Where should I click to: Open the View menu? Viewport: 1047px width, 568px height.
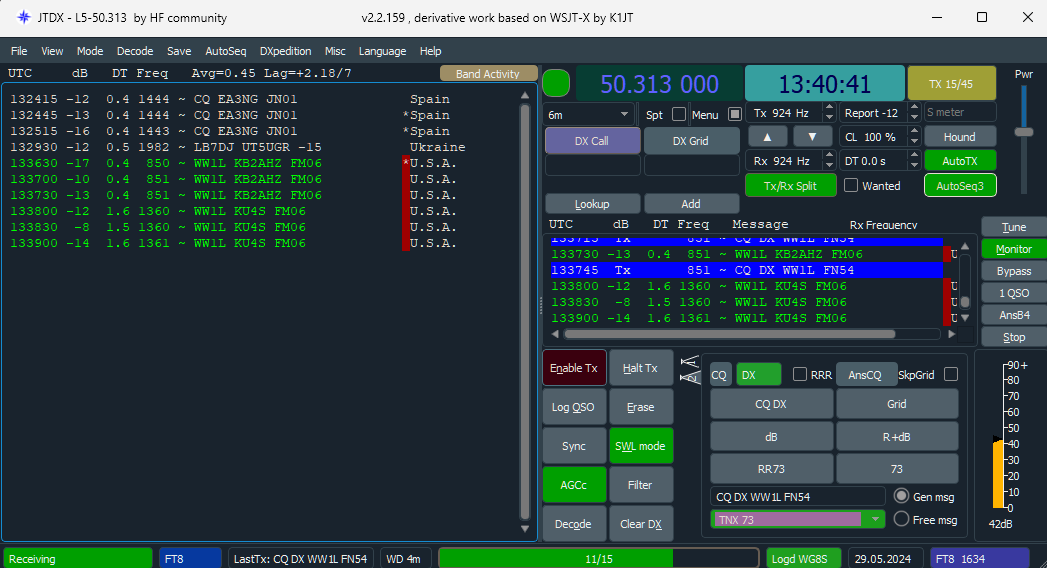pyautogui.click(x=52, y=51)
